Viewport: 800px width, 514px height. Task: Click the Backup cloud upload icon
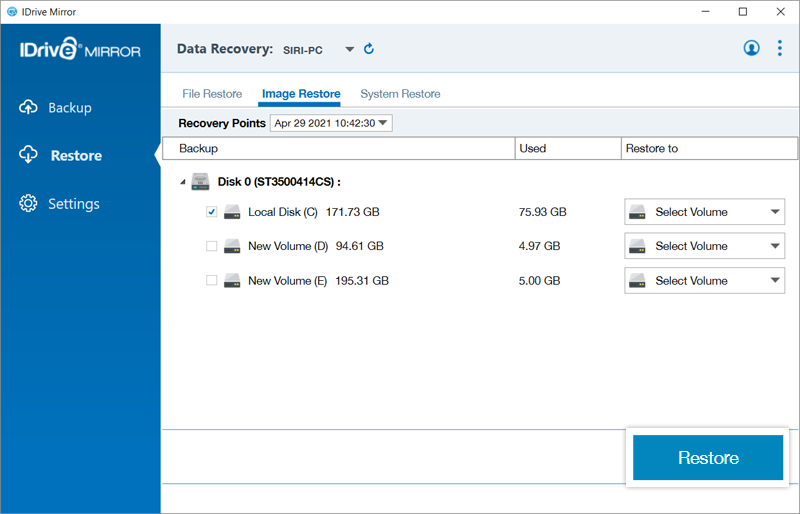[x=29, y=108]
